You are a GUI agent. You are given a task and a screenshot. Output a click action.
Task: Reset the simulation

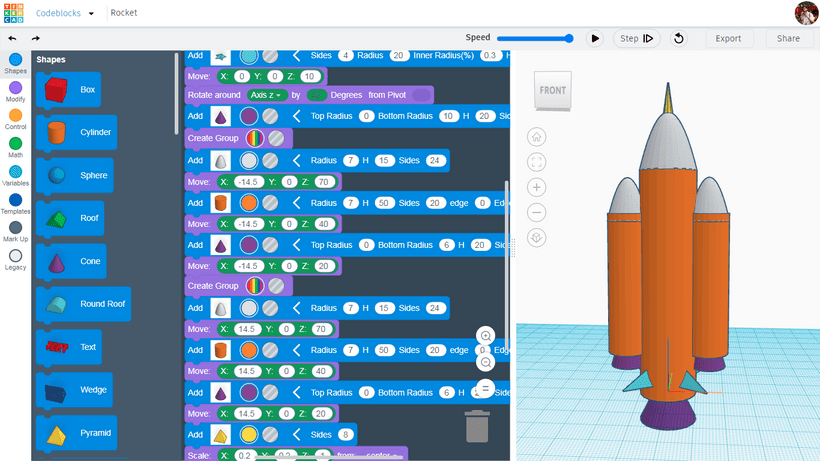(679, 38)
